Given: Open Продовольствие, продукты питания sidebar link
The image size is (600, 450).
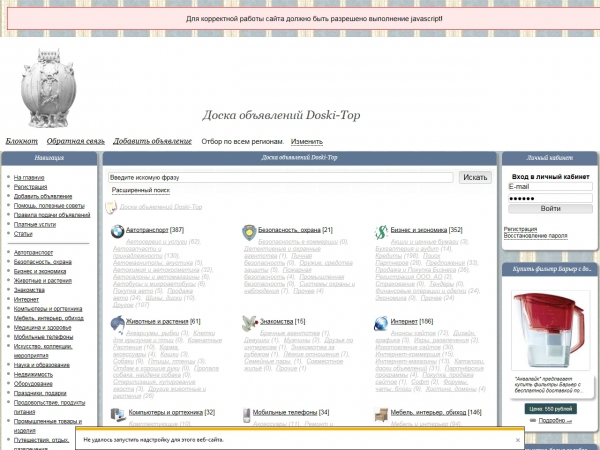Looking at the screenshot, I should [49, 407].
